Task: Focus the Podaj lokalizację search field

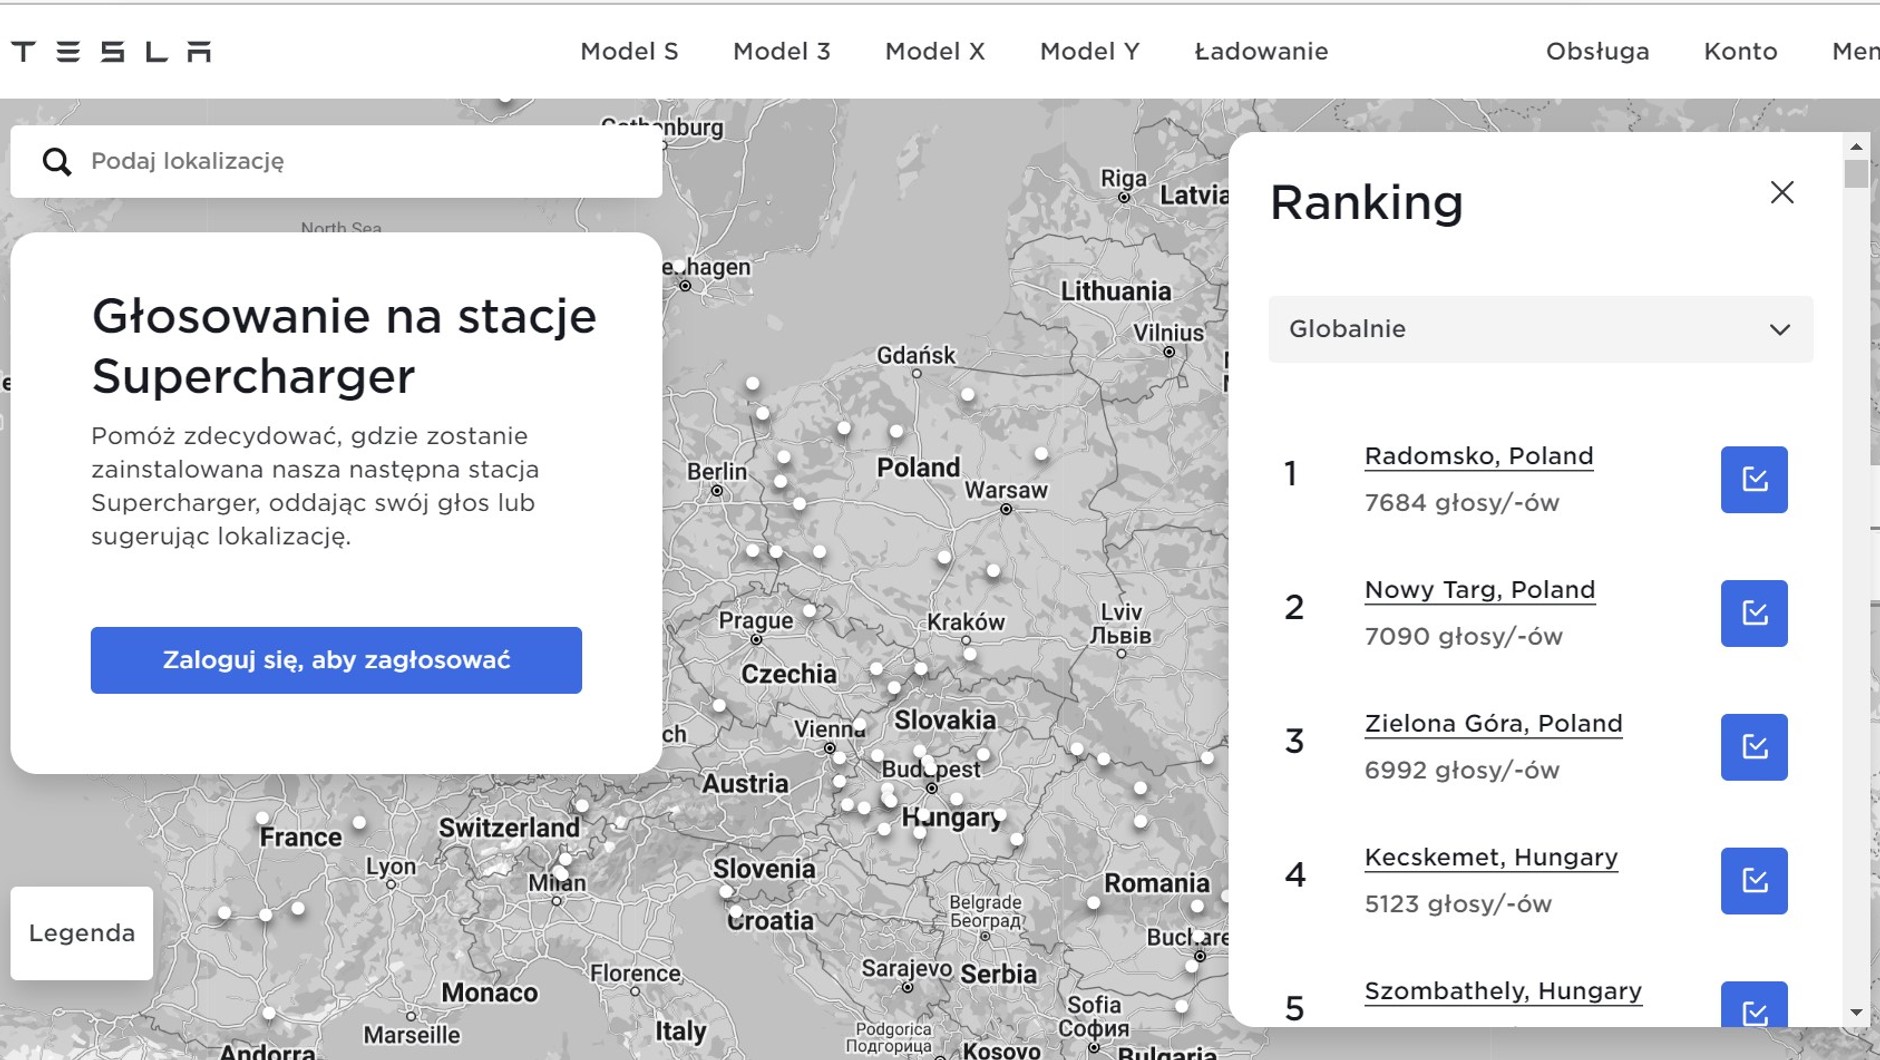Action: [336, 161]
